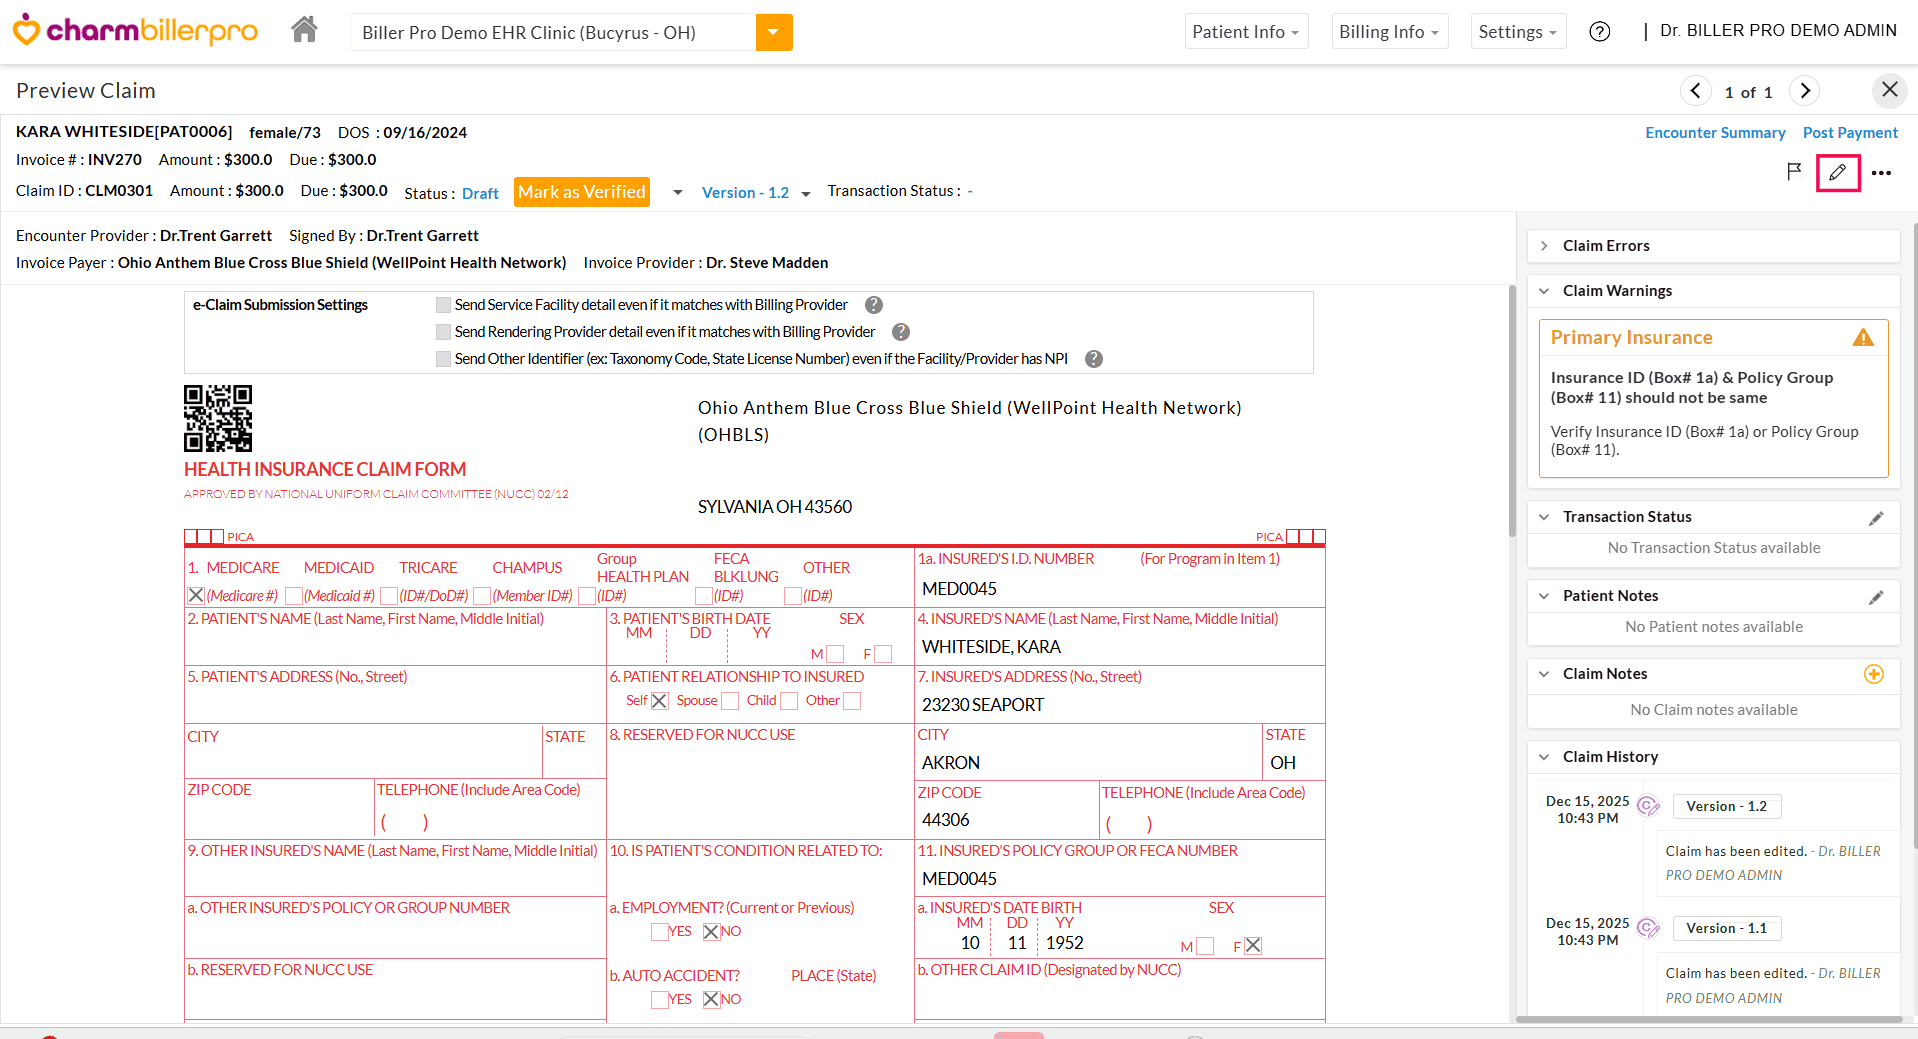Click the Draft status link
Screen dimensions: 1918x1039
click(x=480, y=194)
